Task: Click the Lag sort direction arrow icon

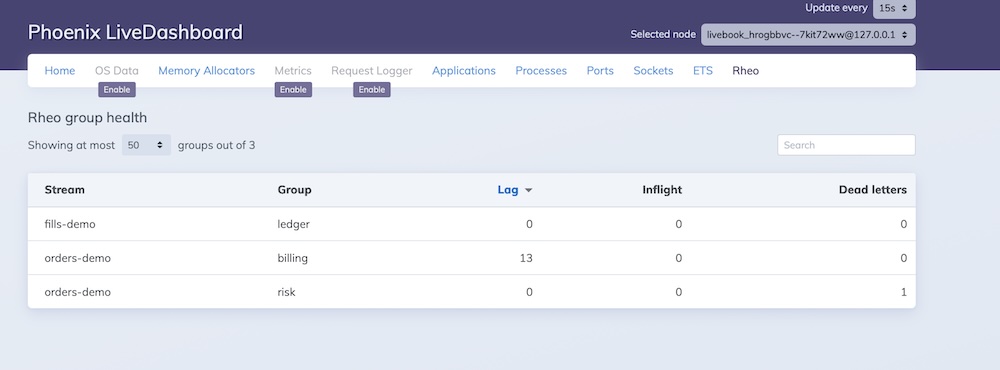Action: click(528, 190)
